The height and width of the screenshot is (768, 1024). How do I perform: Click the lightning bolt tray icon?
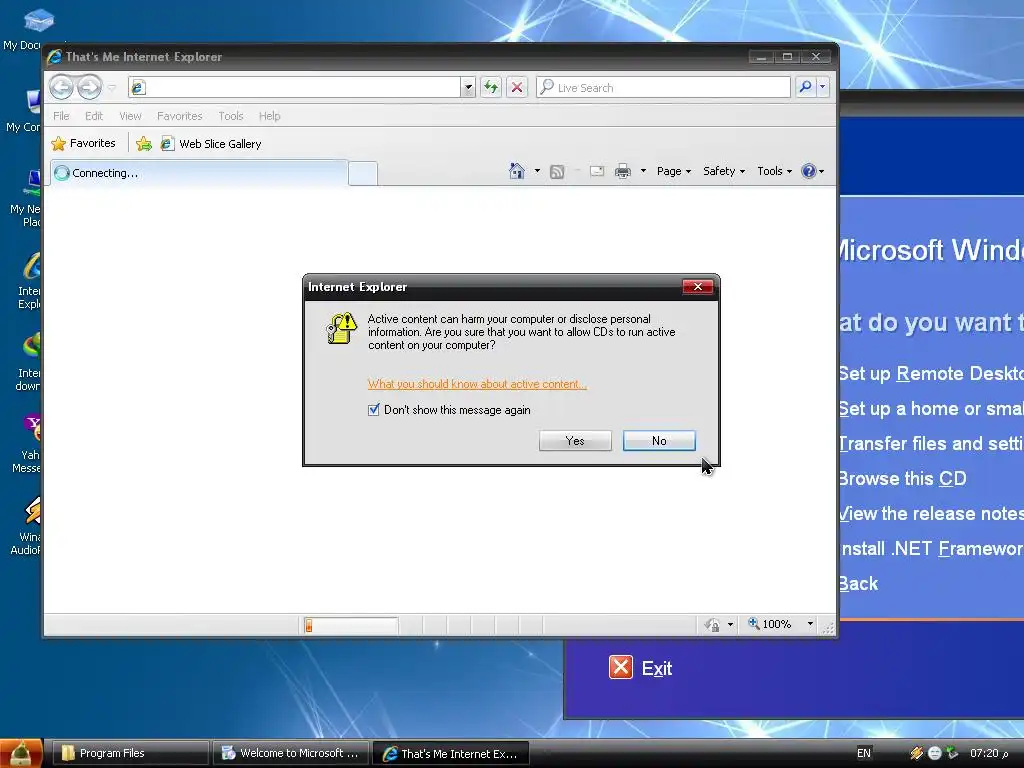pyautogui.click(x=916, y=753)
